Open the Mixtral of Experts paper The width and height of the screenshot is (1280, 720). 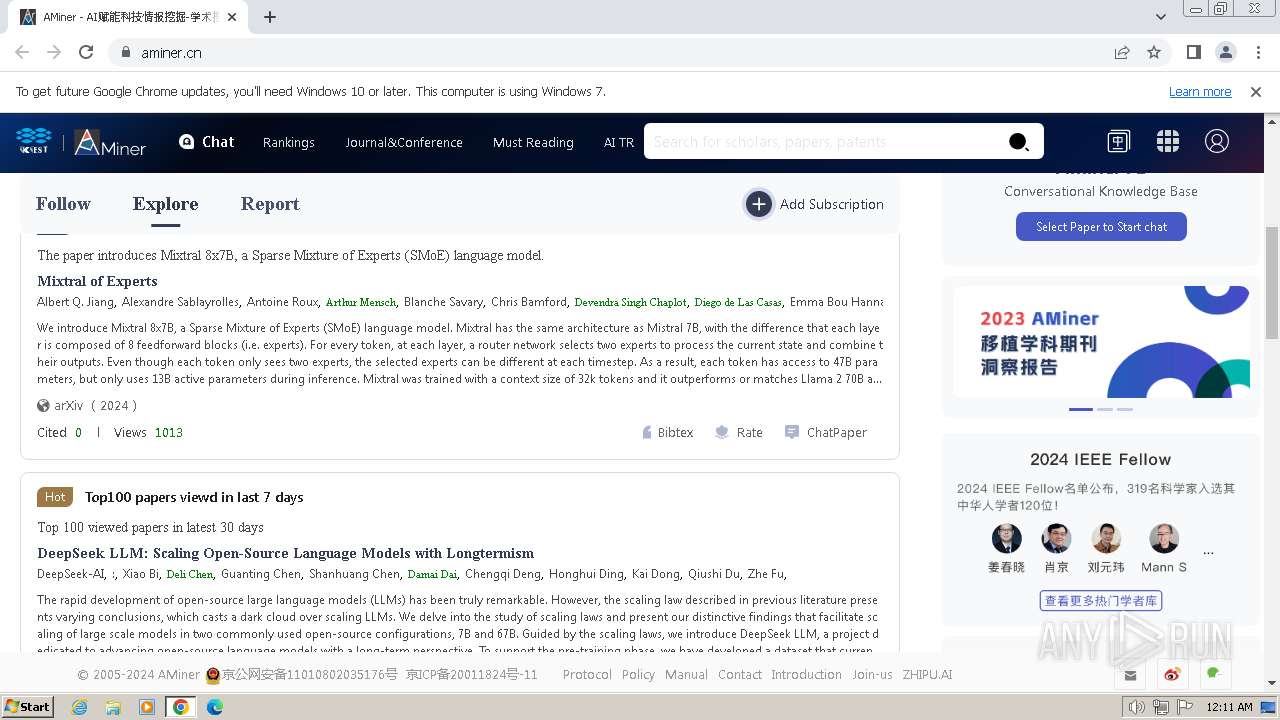(97, 281)
